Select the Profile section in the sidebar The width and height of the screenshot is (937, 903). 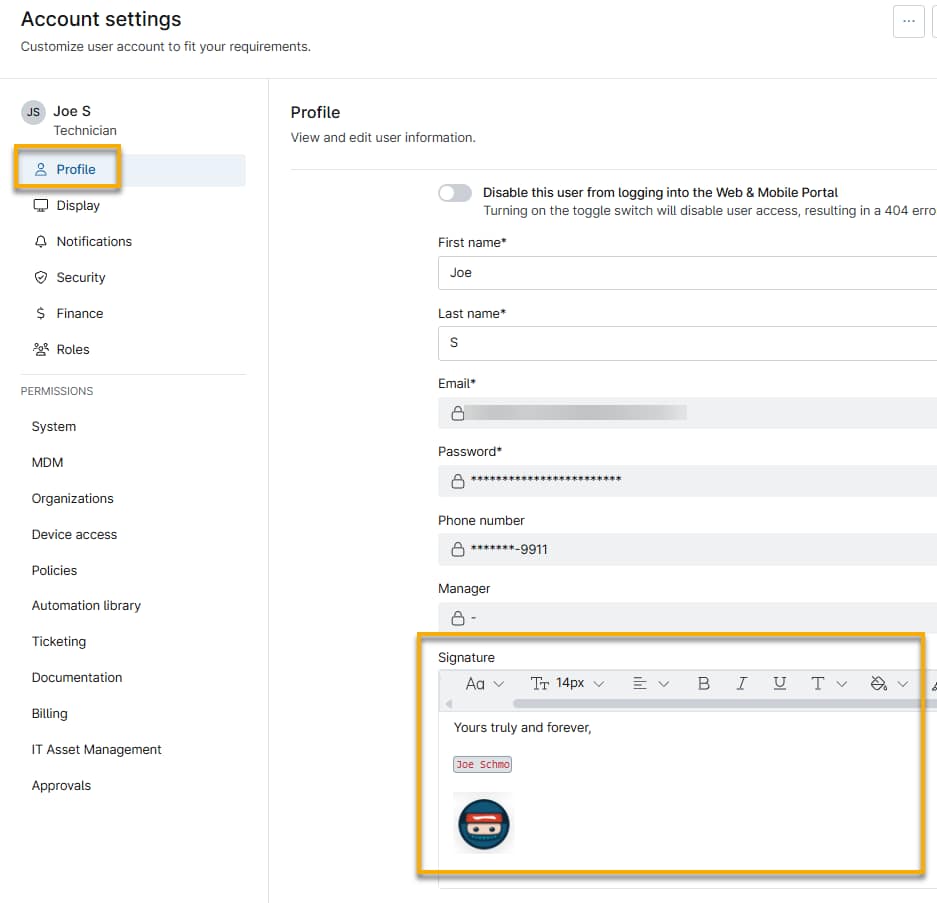tap(132, 170)
